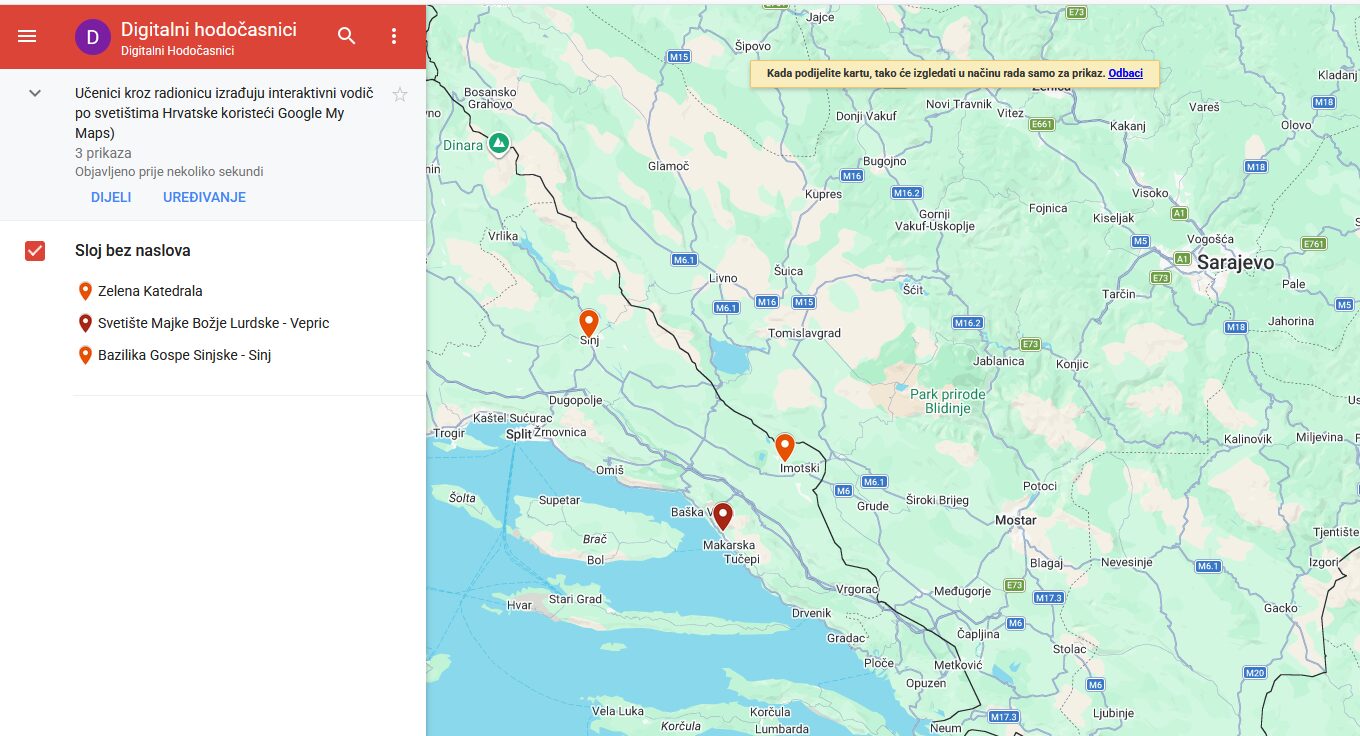Click the Sloj bez naslova layer title
The width and height of the screenshot is (1360, 736).
click(133, 251)
